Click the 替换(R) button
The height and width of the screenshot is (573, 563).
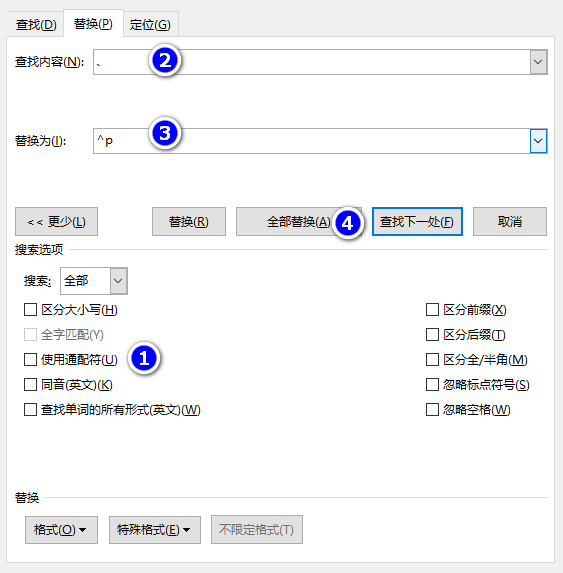pyautogui.click(x=189, y=222)
